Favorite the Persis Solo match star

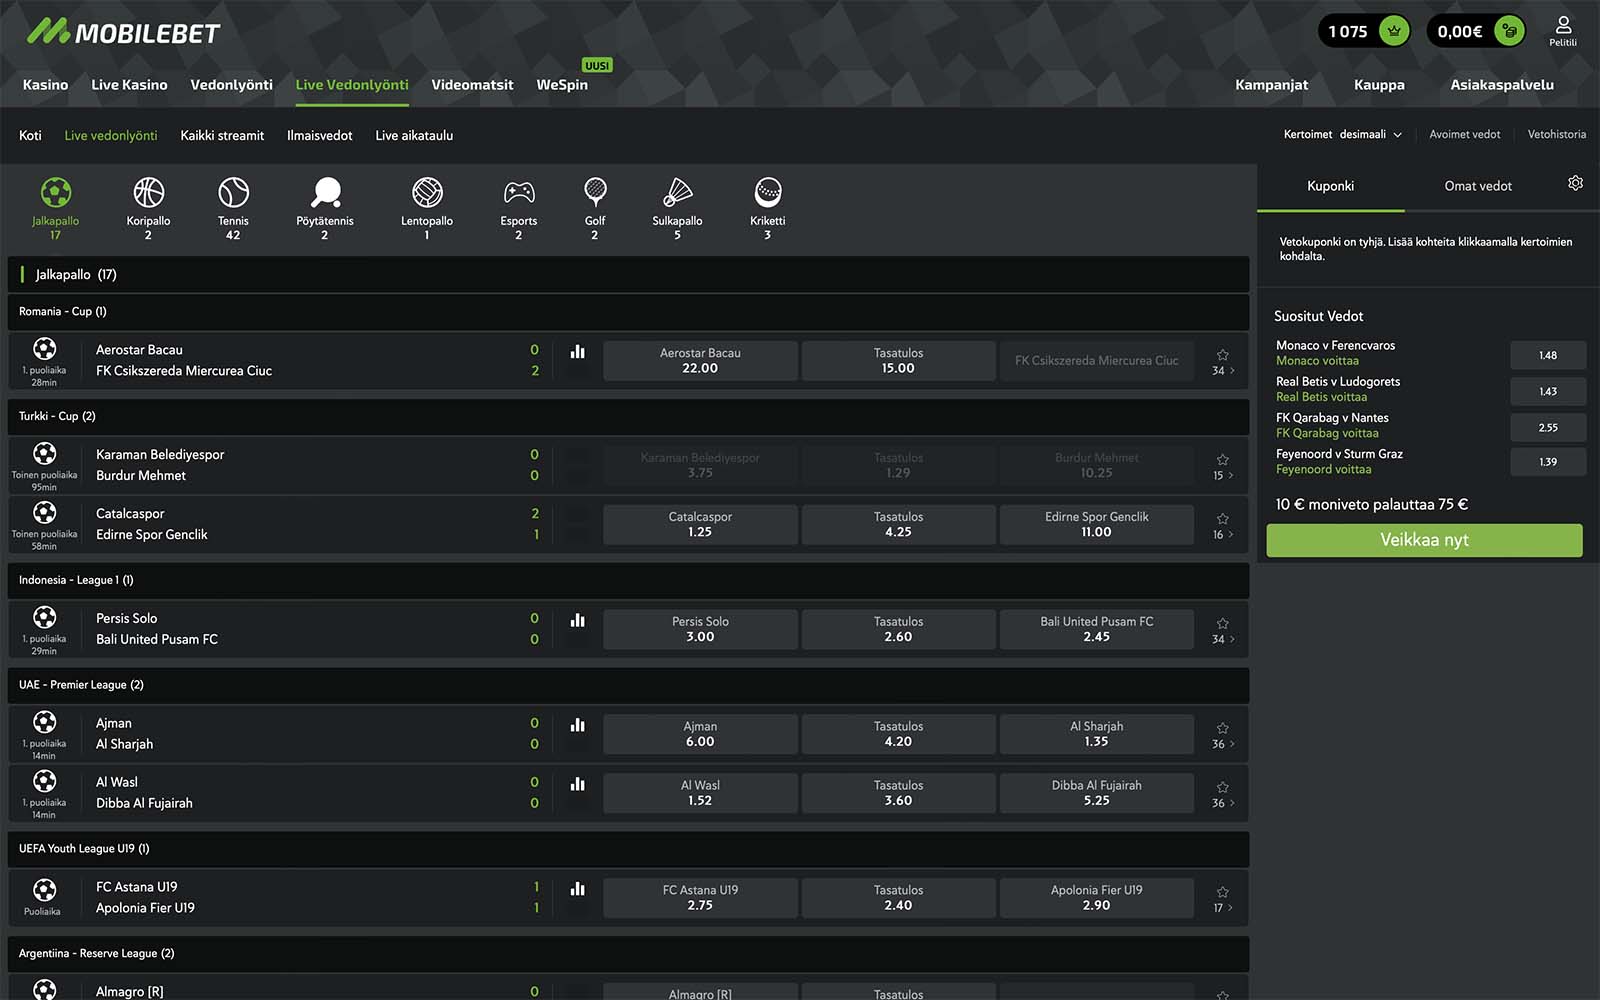click(x=1222, y=623)
